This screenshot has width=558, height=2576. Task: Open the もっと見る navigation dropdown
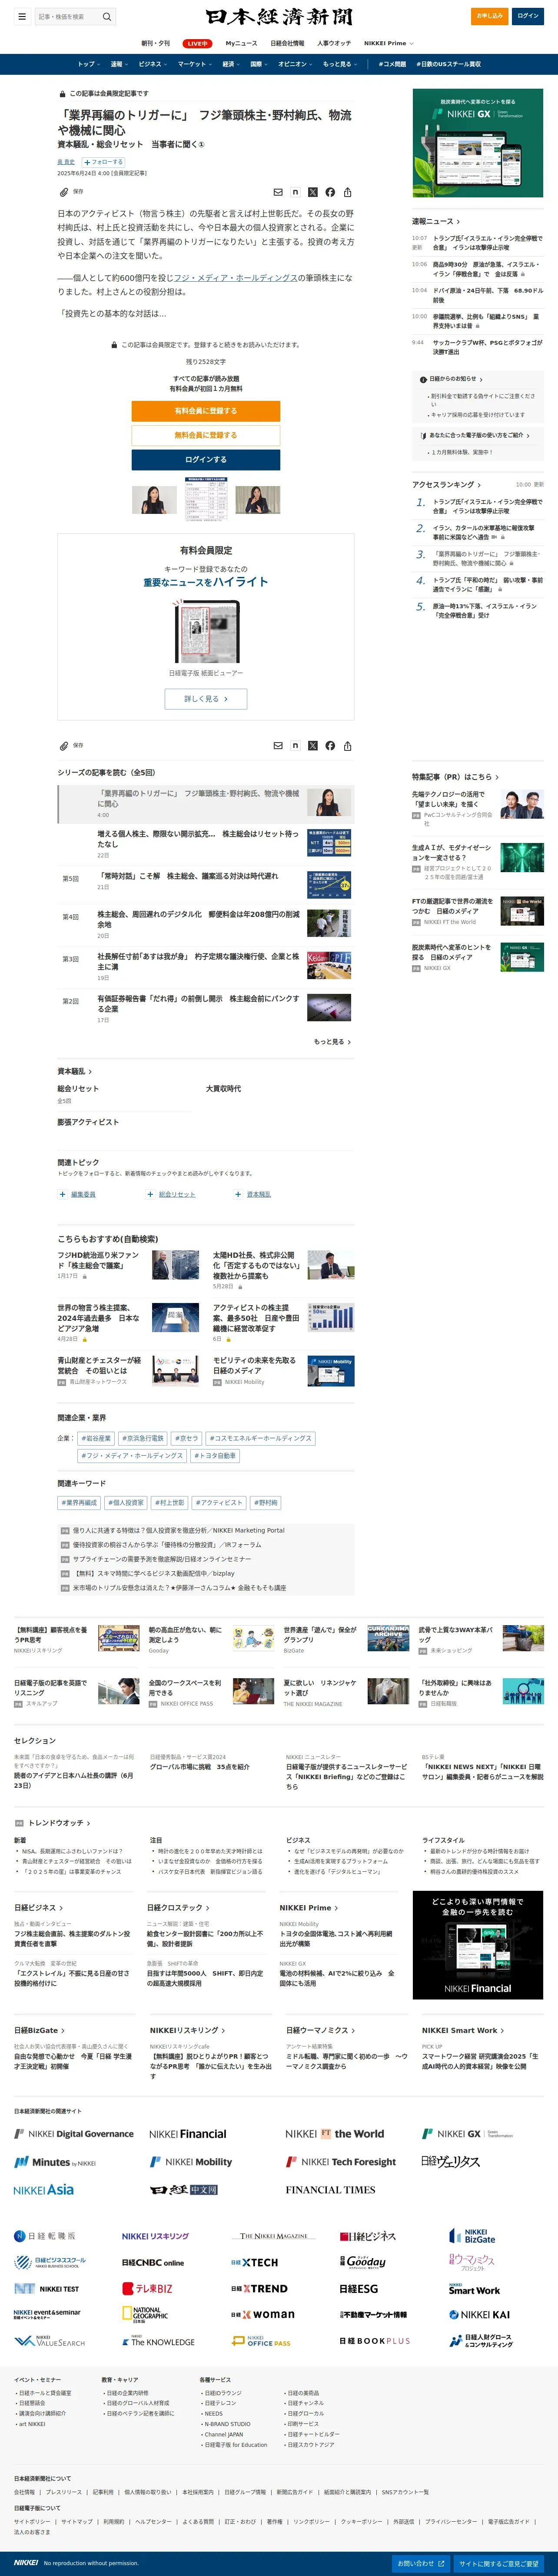[x=340, y=64]
